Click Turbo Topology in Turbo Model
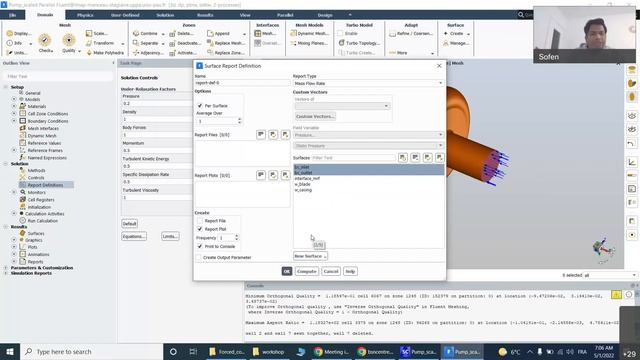The image size is (640, 360). (359, 43)
